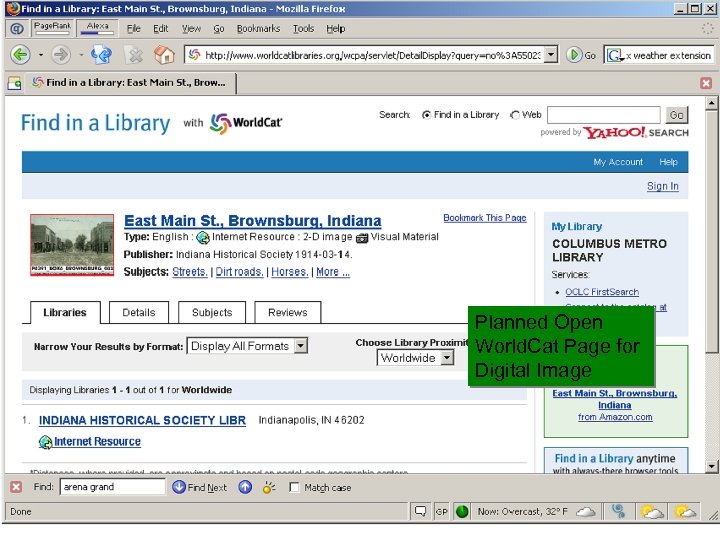720x540 pixels.
Task: Switch to the Subjects tab
Action: pyautogui.click(x=212, y=312)
